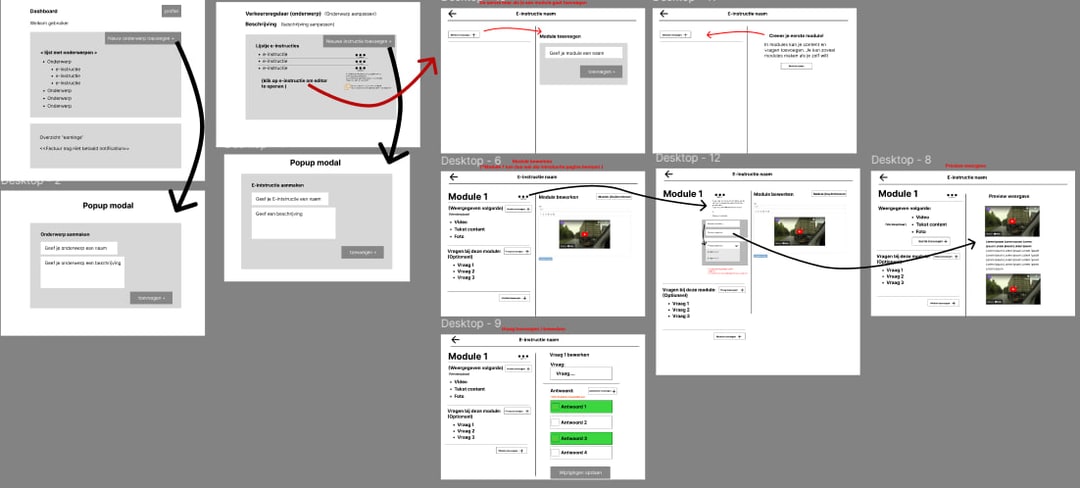This screenshot has width=1080, height=488.
Task: Click the back arrow in Desktop - 8 frame
Action: [x=883, y=177]
